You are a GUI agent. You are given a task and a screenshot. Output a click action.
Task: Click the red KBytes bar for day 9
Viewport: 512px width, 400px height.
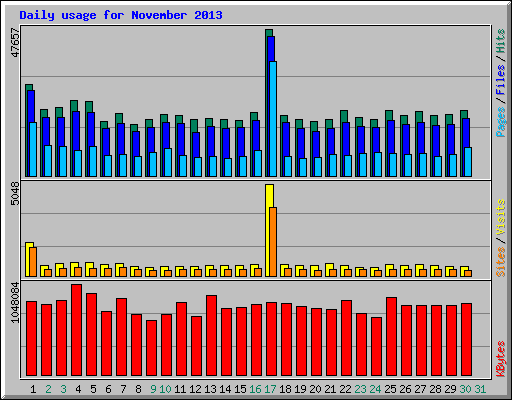point(151,348)
